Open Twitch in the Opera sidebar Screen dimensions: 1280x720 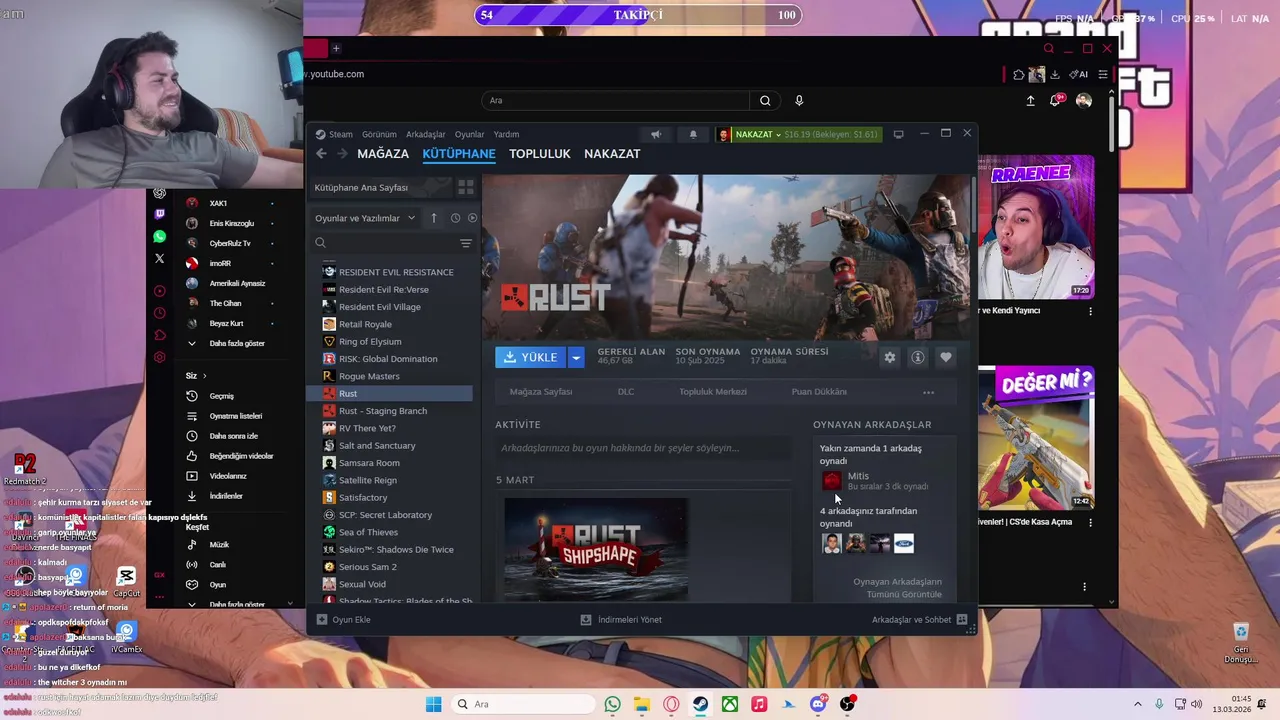(160, 214)
